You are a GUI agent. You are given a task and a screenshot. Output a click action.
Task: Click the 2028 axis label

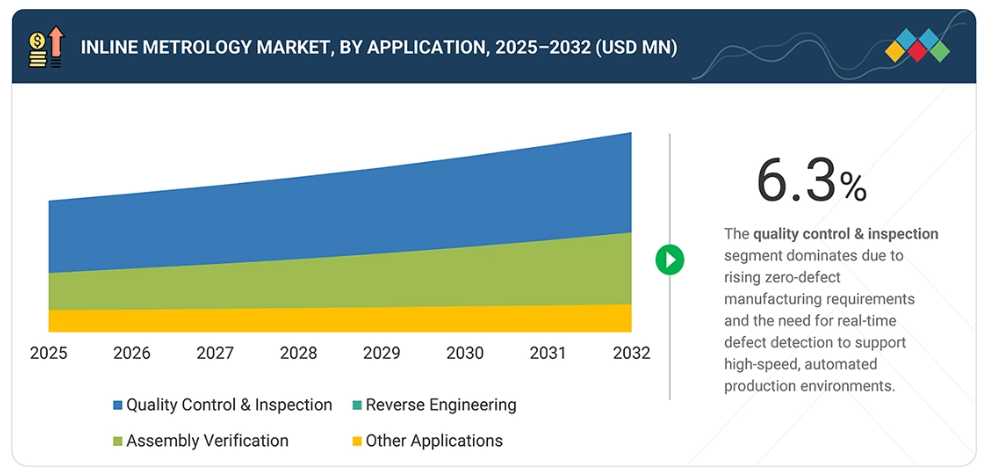click(298, 353)
